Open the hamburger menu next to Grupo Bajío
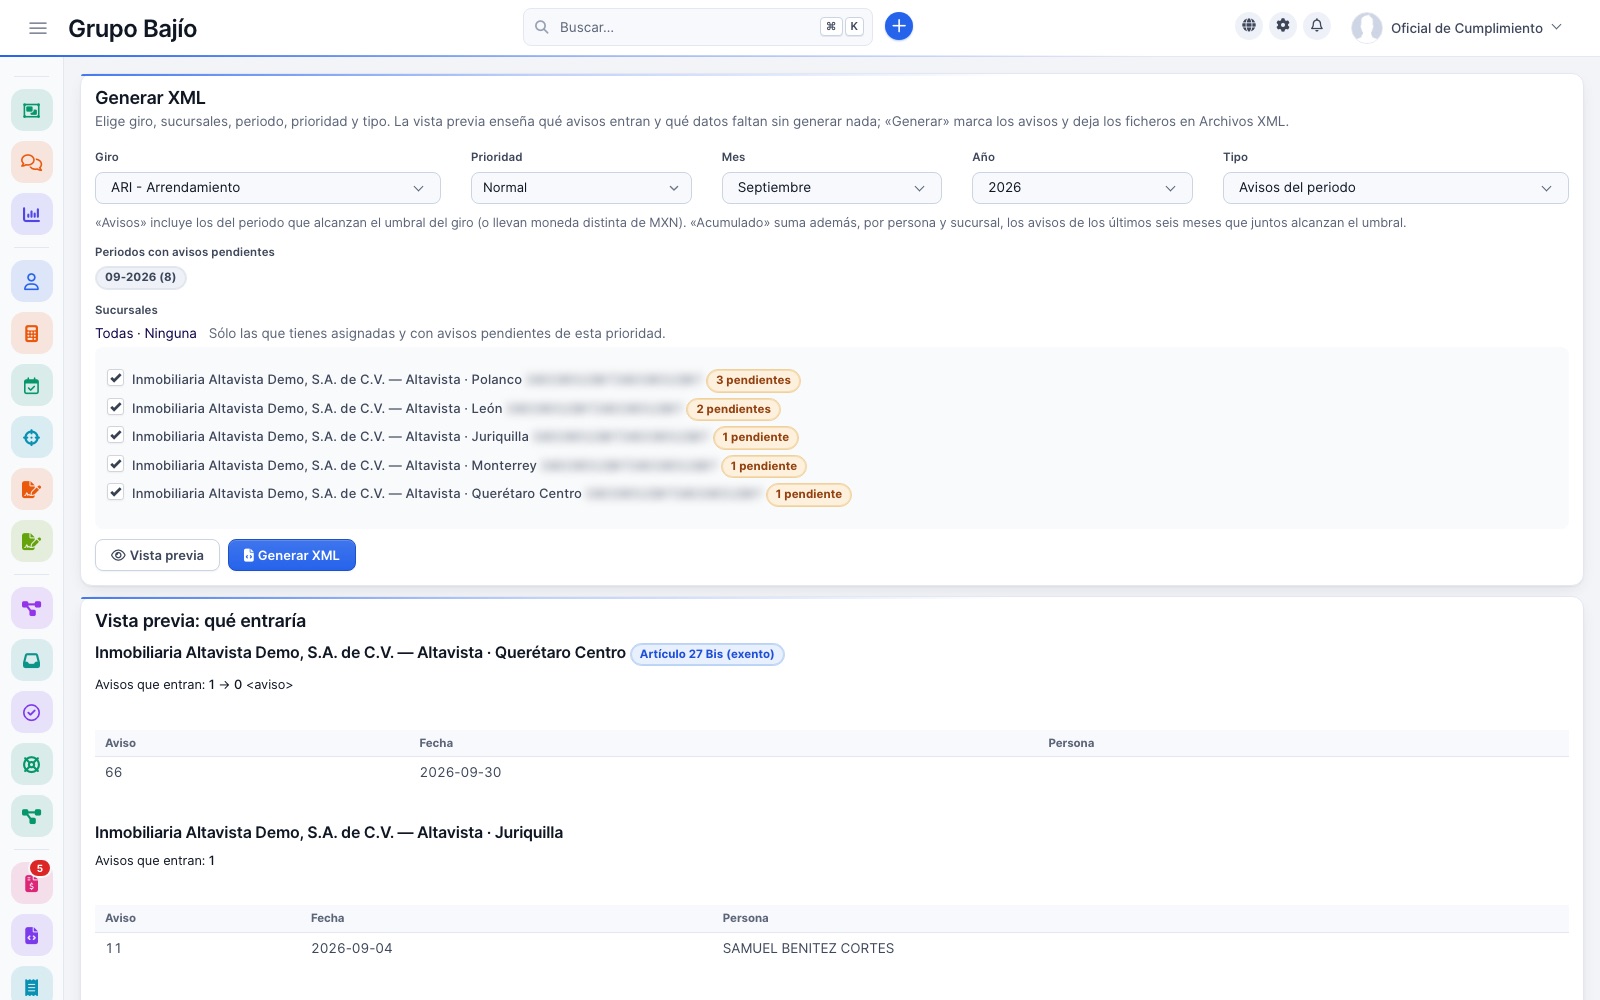The width and height of the screenshot is (1600, 1000). pyautogui.click(x=38, y=28)
